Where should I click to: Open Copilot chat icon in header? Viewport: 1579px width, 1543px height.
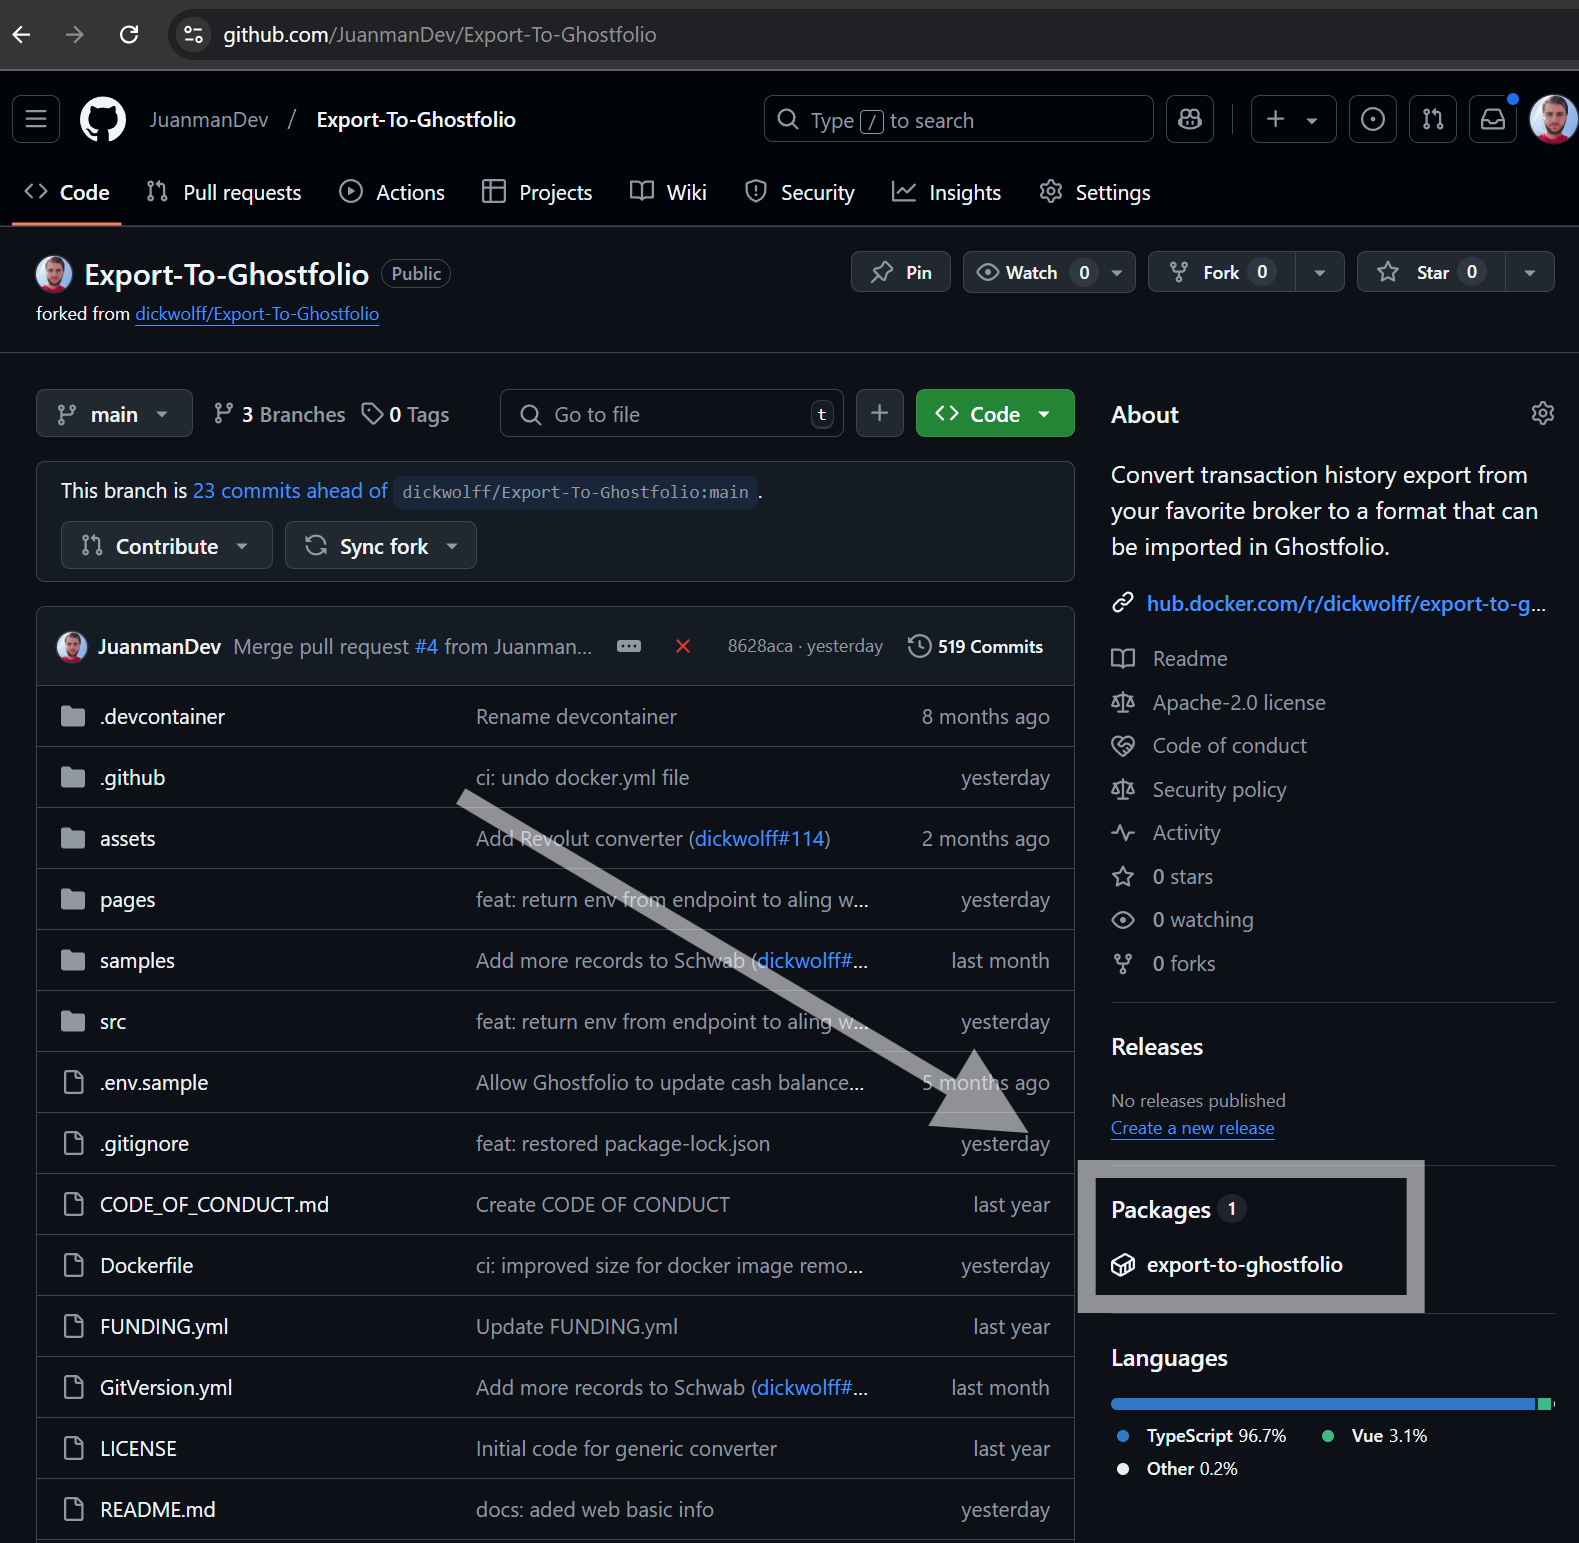coord(1190,120)
